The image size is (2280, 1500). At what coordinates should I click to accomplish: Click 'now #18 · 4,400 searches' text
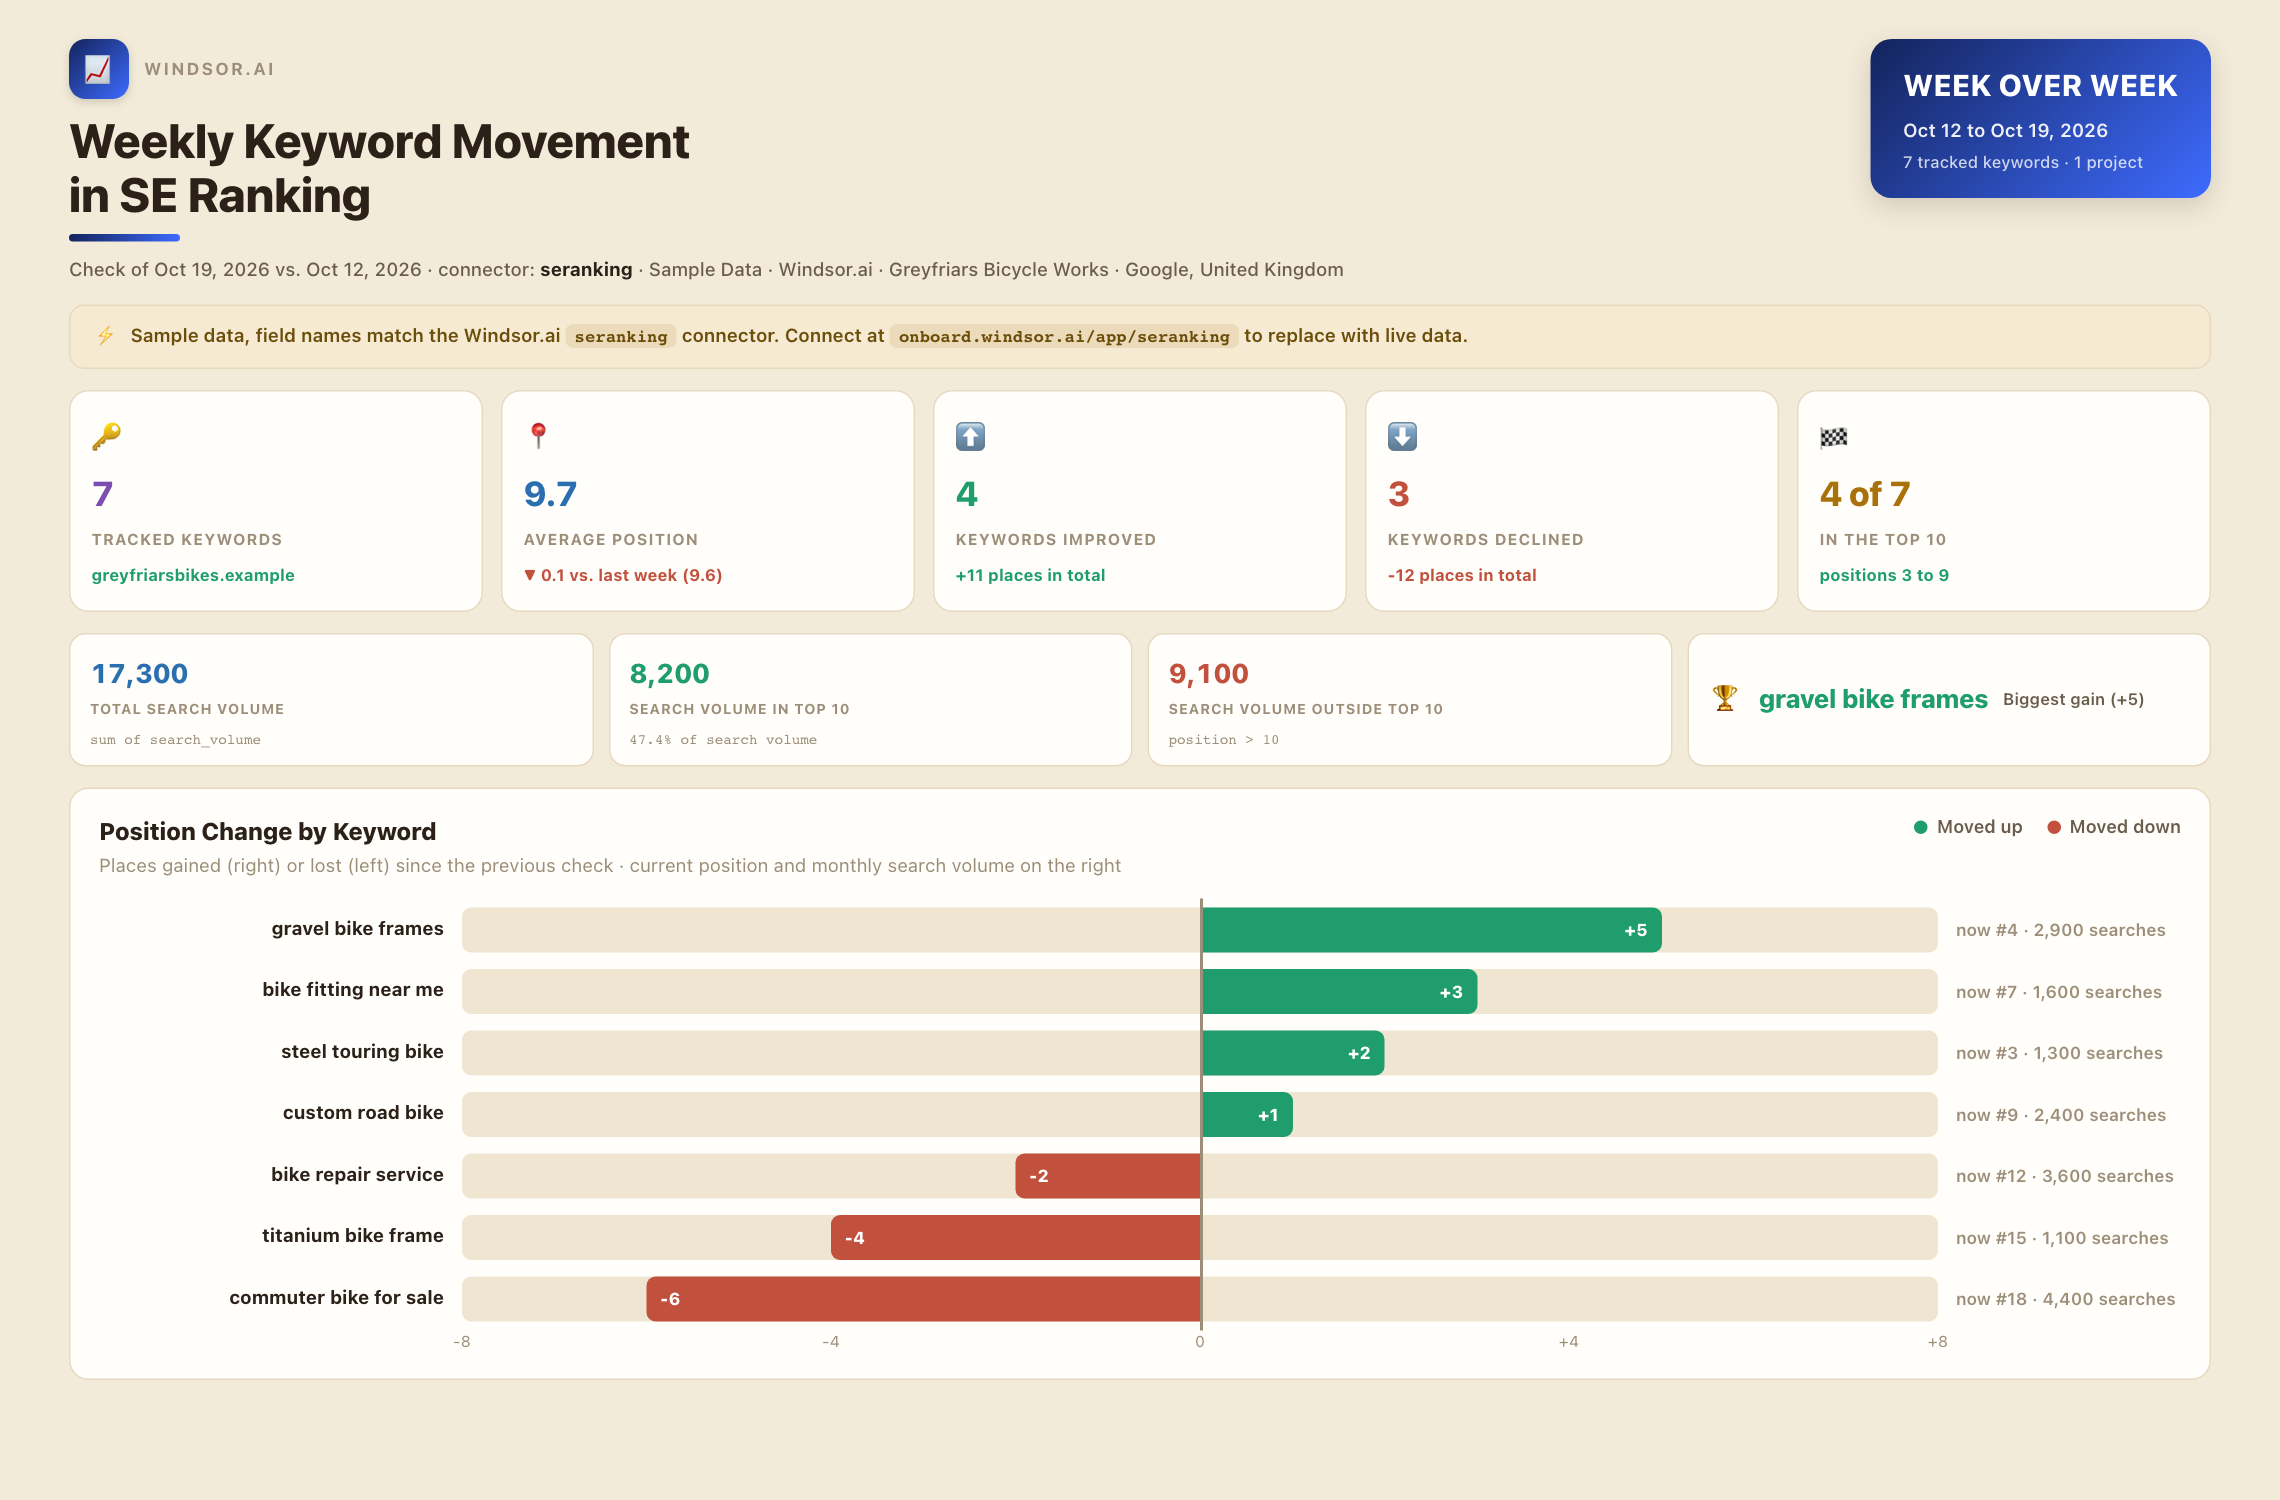pos(2066,1299)
